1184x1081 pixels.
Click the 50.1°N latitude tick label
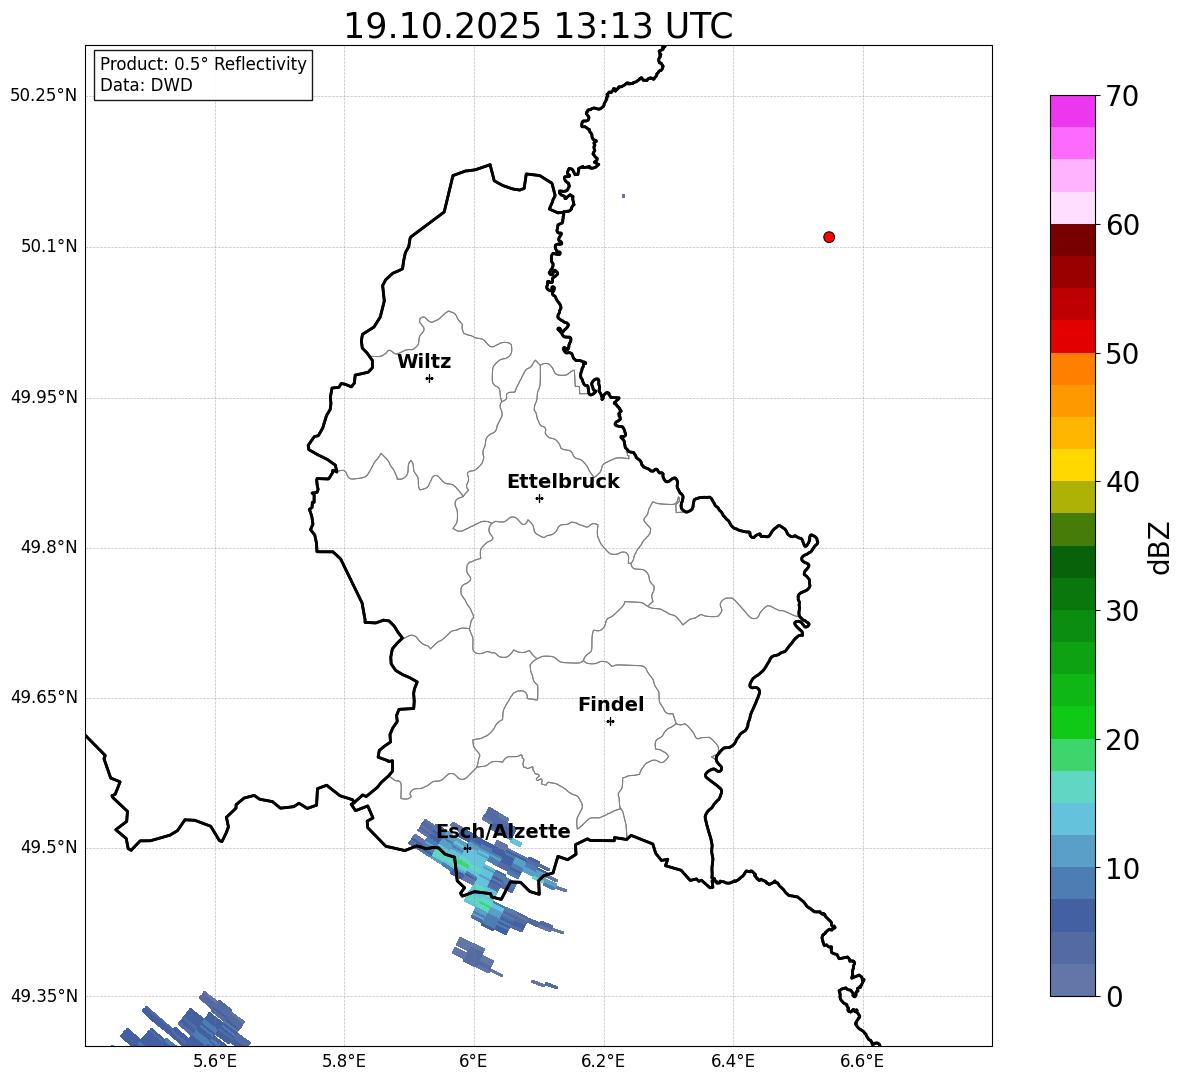[x=49, y=246]
